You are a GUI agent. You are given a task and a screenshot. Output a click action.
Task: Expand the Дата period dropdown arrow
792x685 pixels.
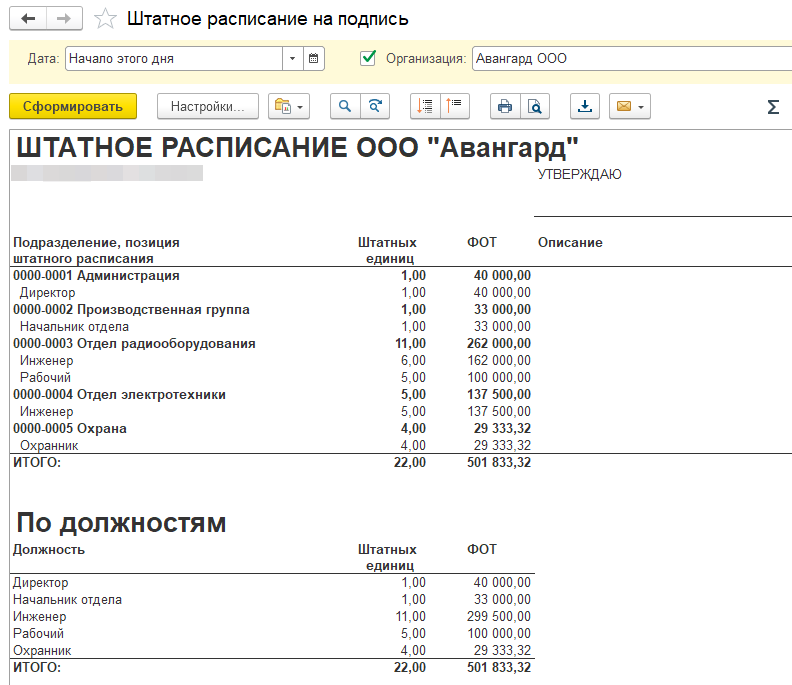click(292, 59)
